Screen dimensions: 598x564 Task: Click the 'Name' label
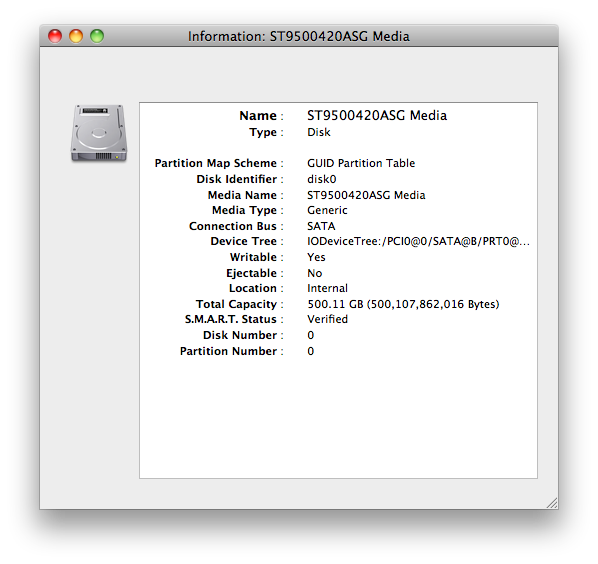click(x=258, y=116)
